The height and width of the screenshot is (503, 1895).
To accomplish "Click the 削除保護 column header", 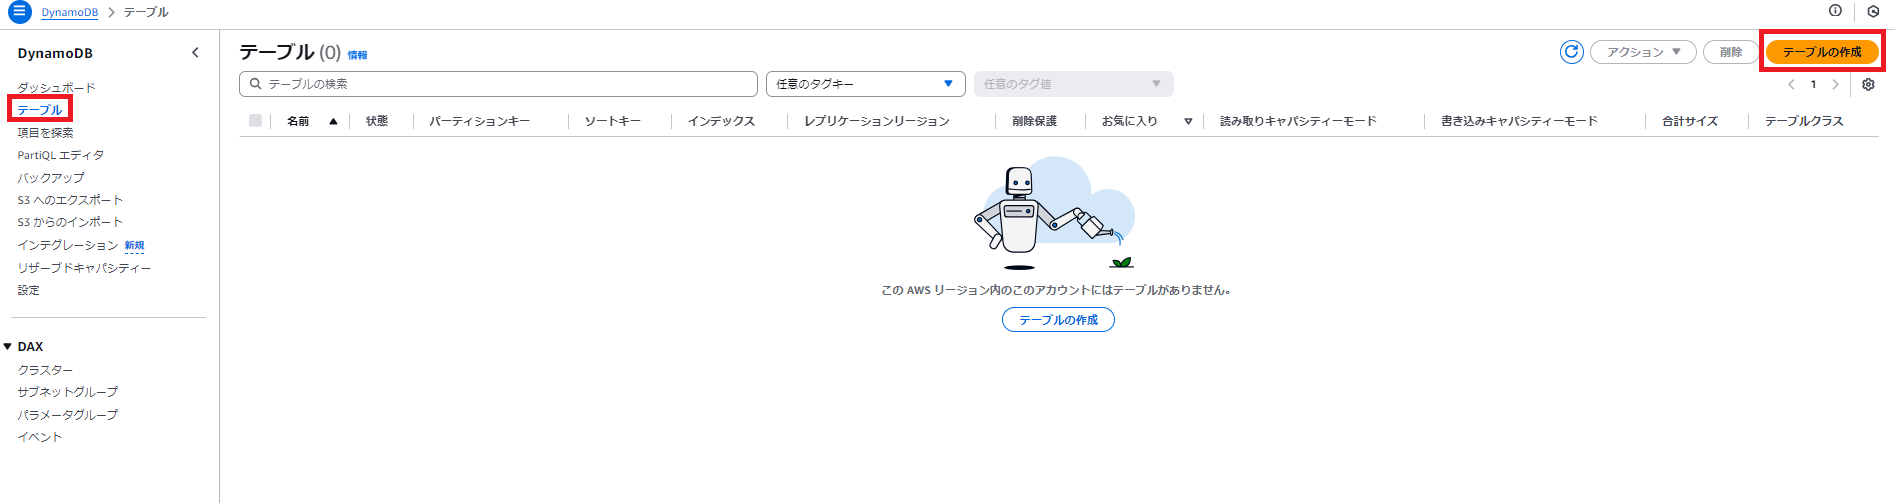I will pyautogui.click(x=1034, y=121).
